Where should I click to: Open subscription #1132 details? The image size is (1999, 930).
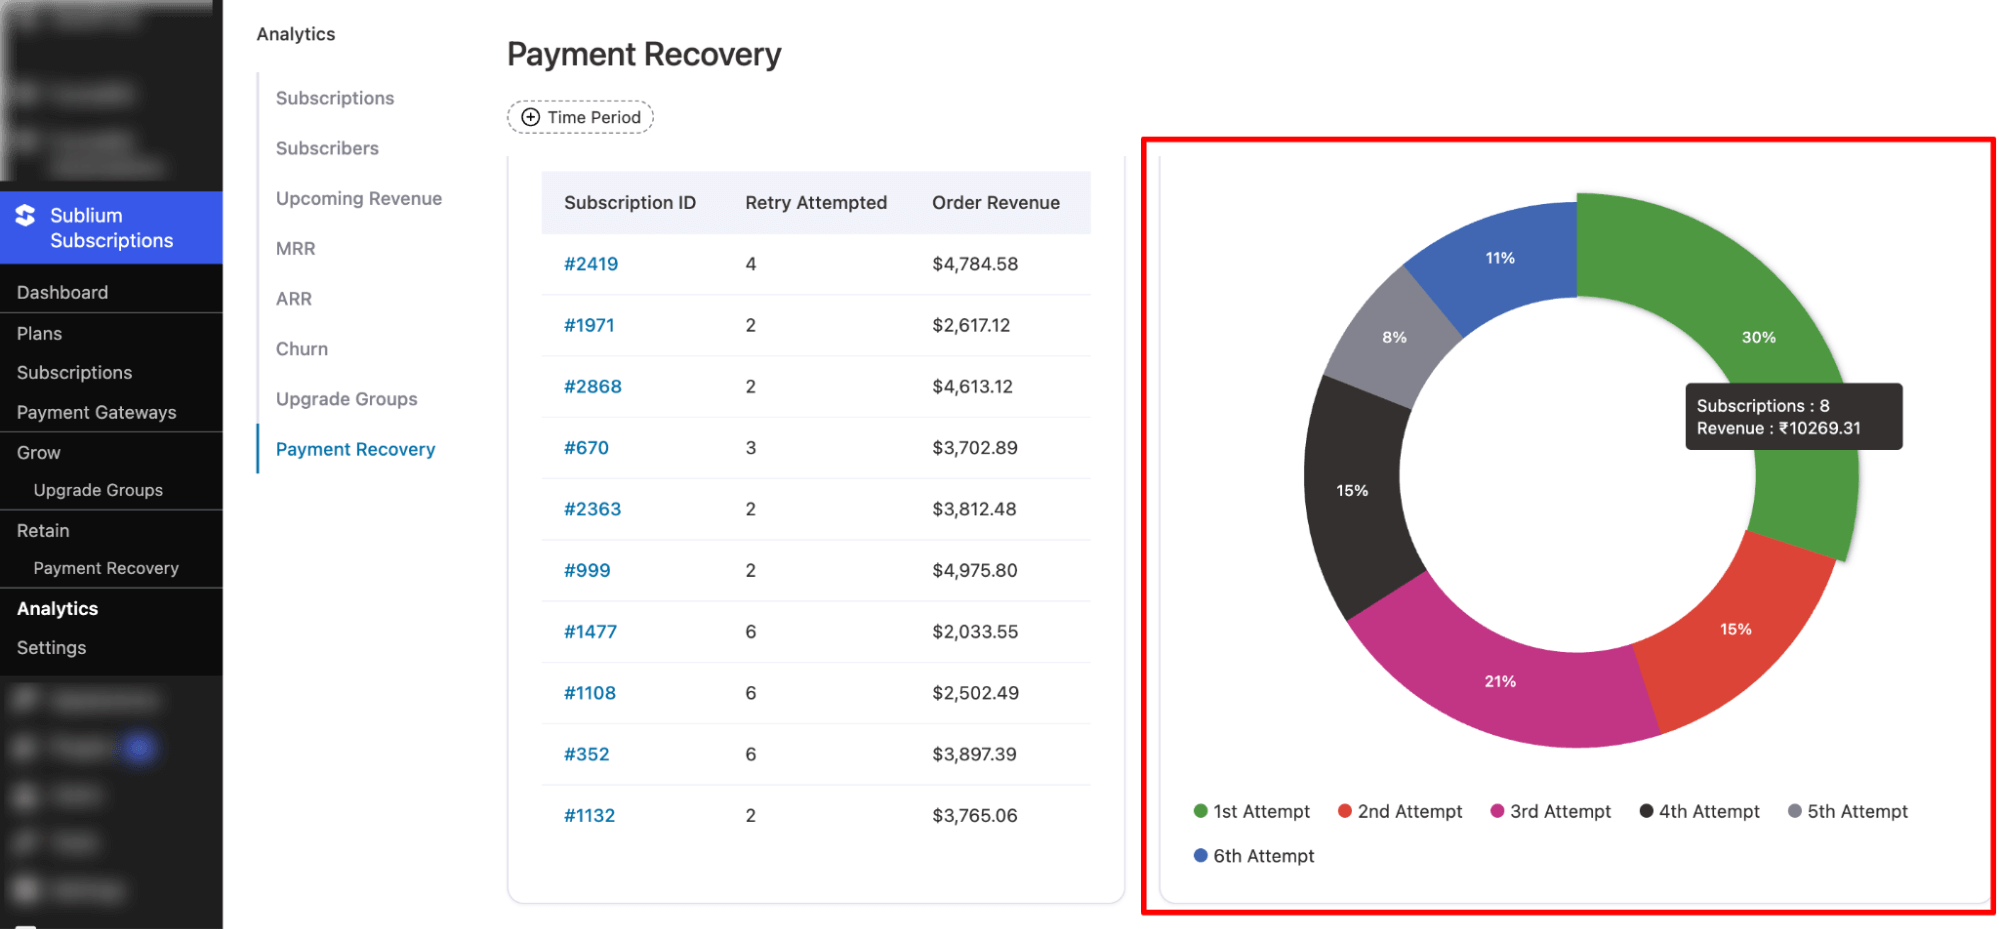591,815
